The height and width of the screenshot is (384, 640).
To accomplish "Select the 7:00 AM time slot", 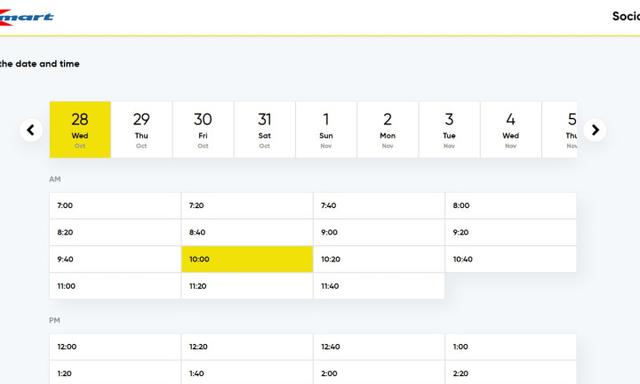I will (115, 206).
